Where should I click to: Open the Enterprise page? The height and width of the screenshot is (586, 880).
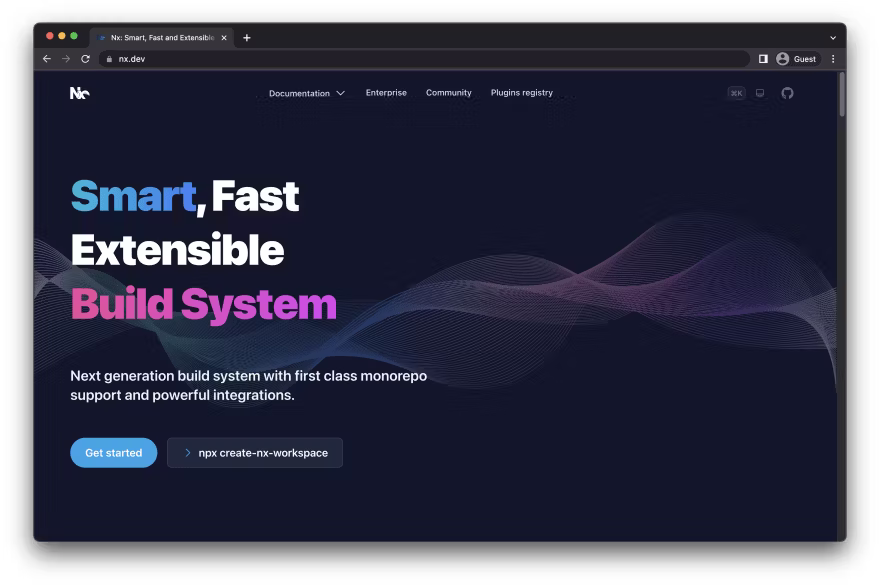386,93
